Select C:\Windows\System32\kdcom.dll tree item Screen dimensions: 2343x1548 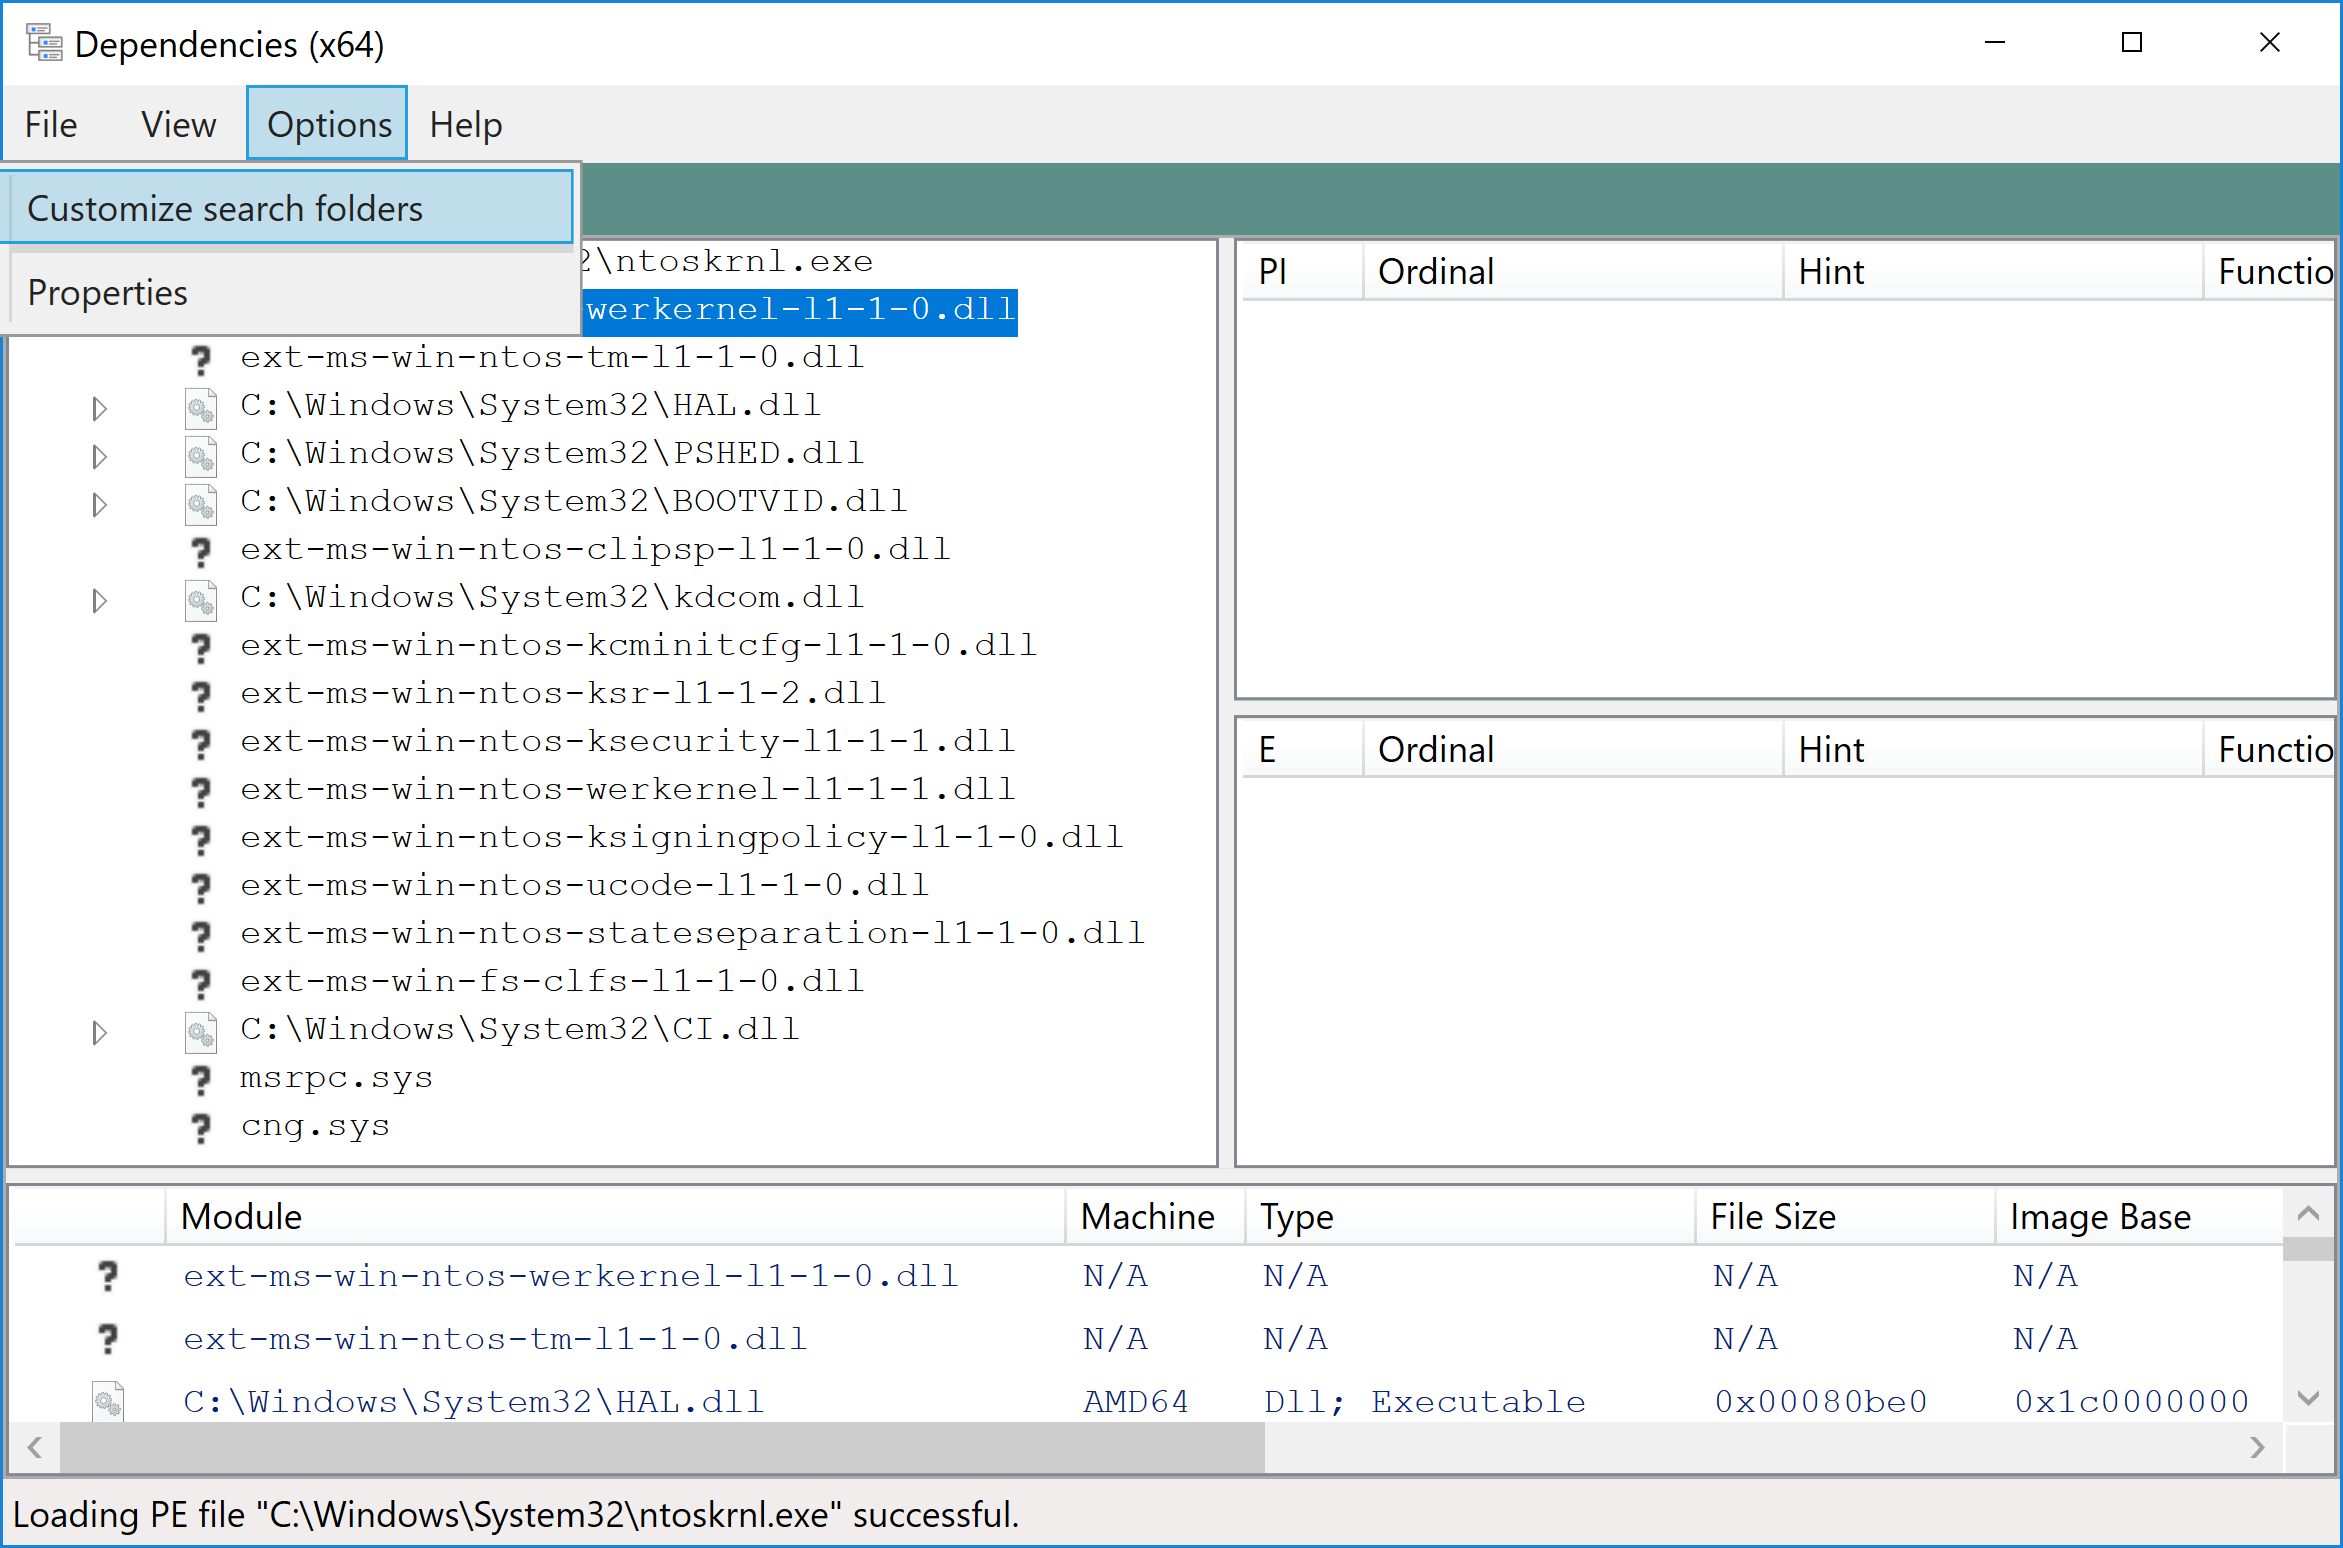pos(551,597)
